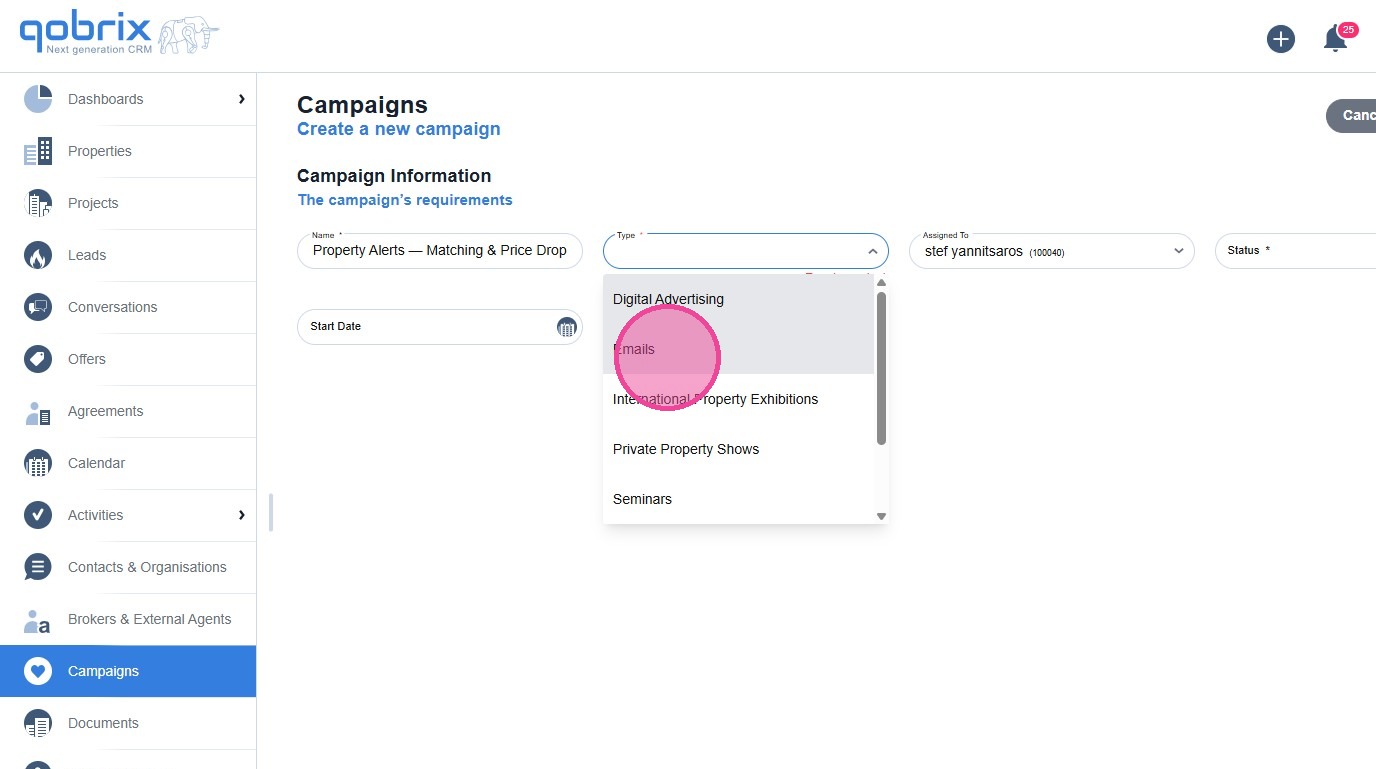This screenshot has width=1376, height=769.
Task: Click the sidebar resize handle
Action: point(271,512)
